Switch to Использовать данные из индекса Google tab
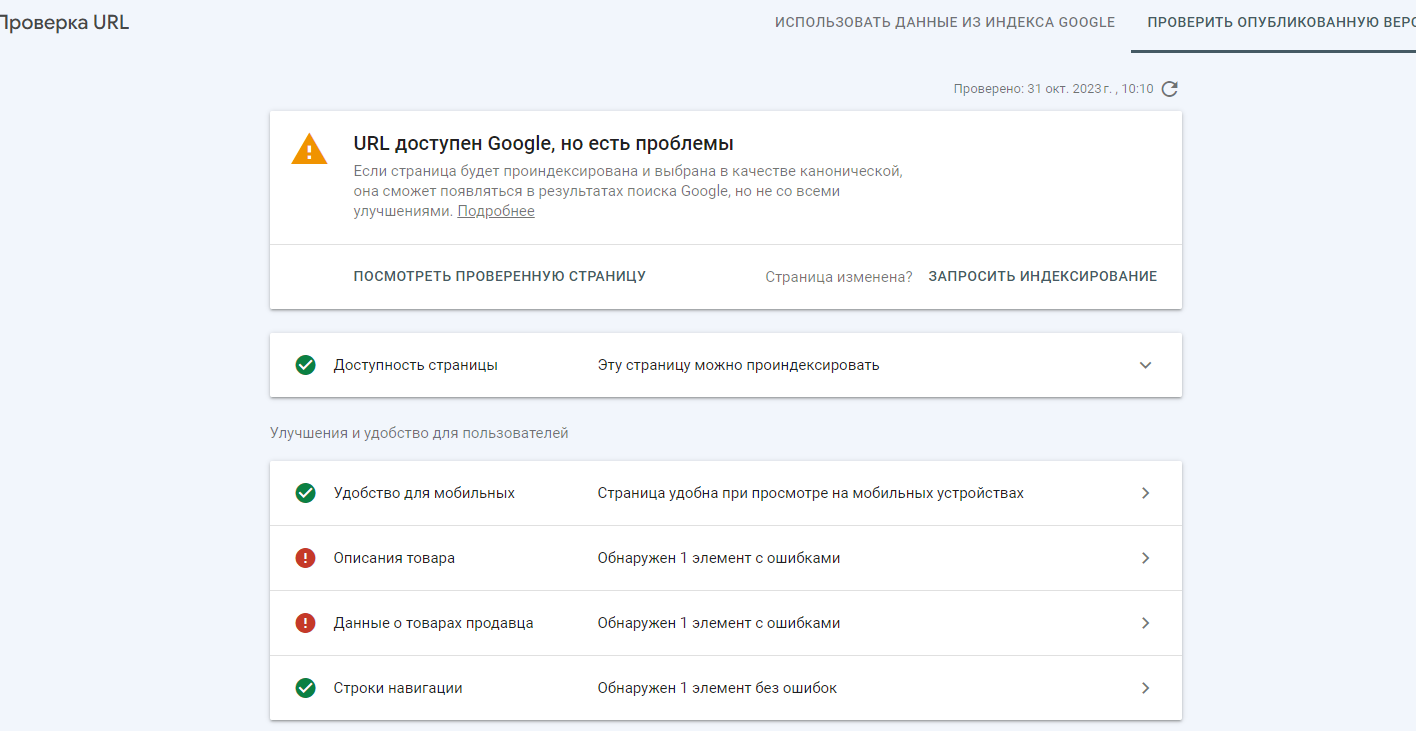The width and height of the screenshot is (1416, 731). [945, 22]
